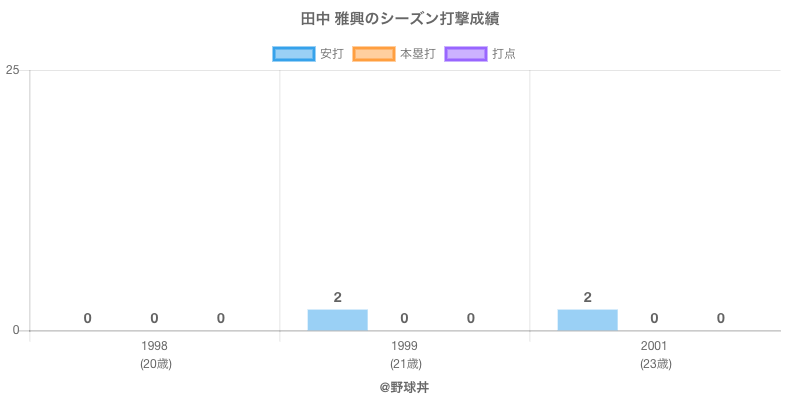Click the (21歳) age label

(x=405, y=363)
